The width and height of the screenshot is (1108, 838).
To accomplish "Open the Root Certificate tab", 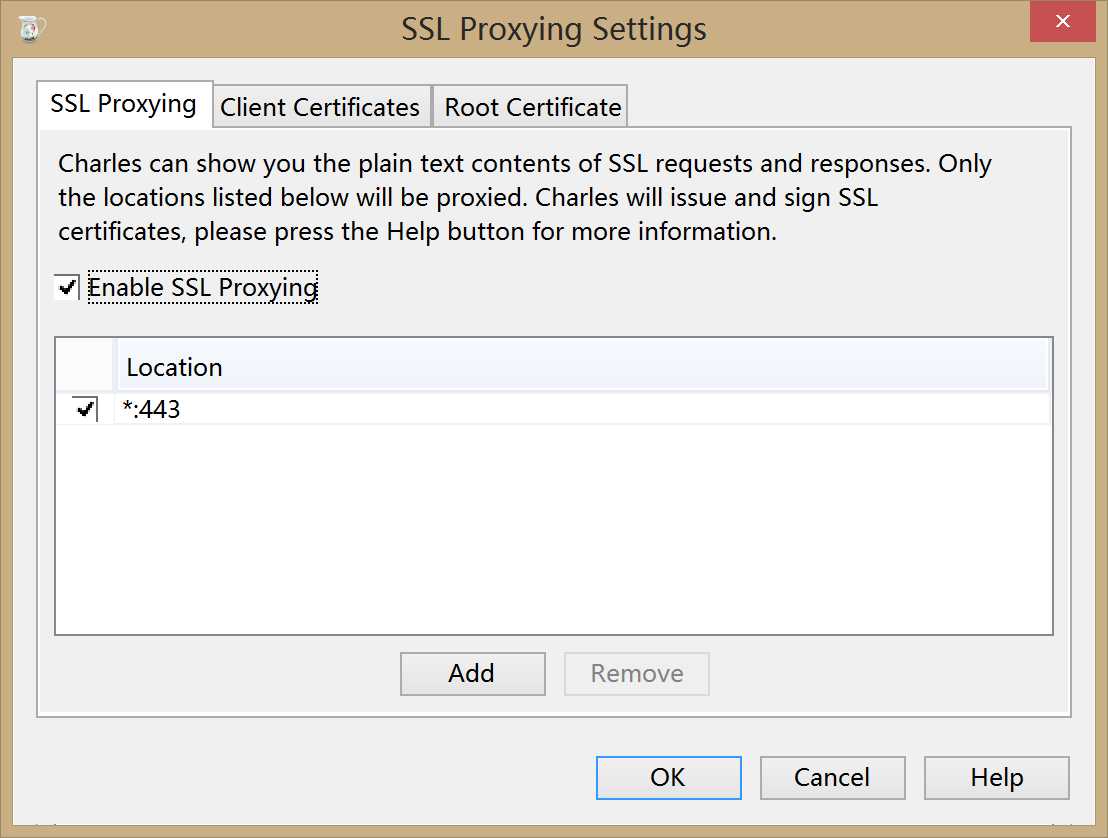I will [532, 107].
